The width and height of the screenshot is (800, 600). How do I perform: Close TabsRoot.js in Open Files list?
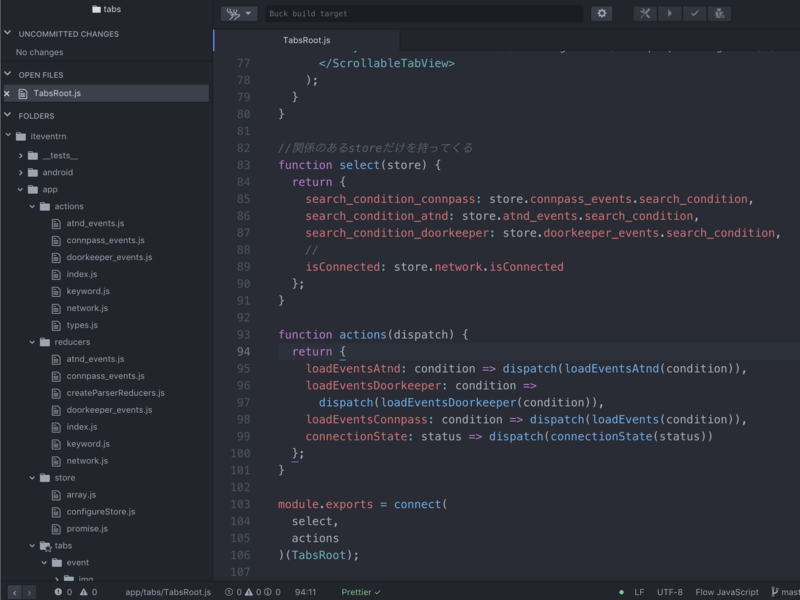pos(7,93)
